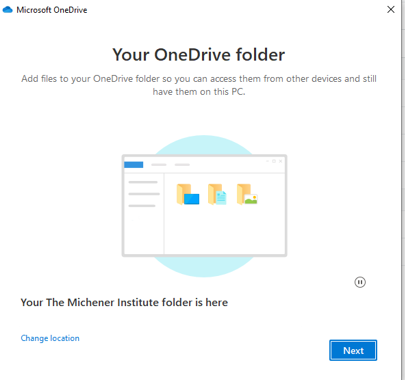The image size is (405, 380).
Task: Click the Next button
Action: [x=353, y=350]
